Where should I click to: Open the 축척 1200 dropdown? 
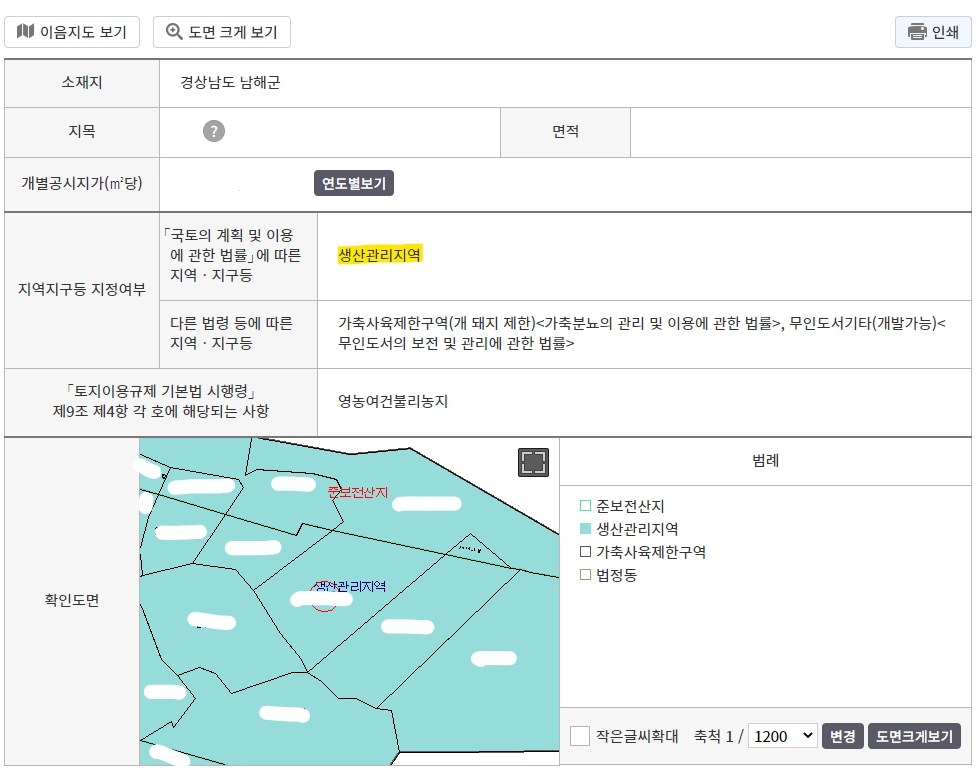tap(782, 736)
